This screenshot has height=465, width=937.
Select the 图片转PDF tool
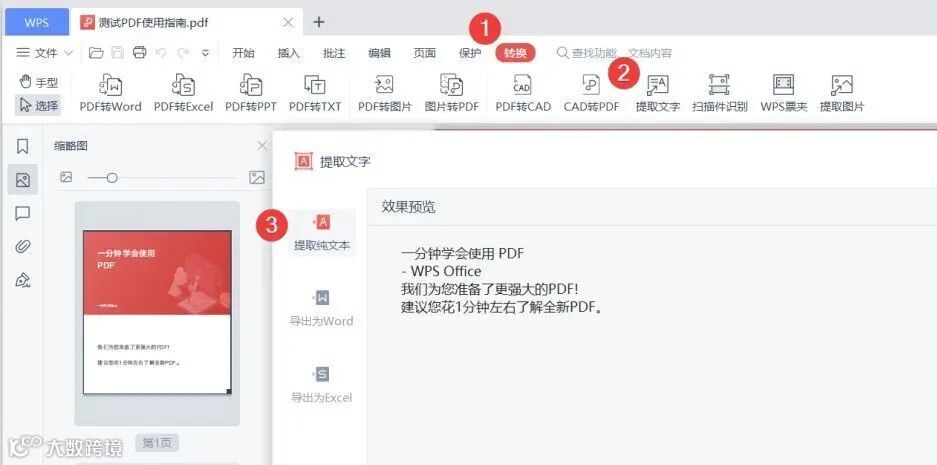point(452,93)
